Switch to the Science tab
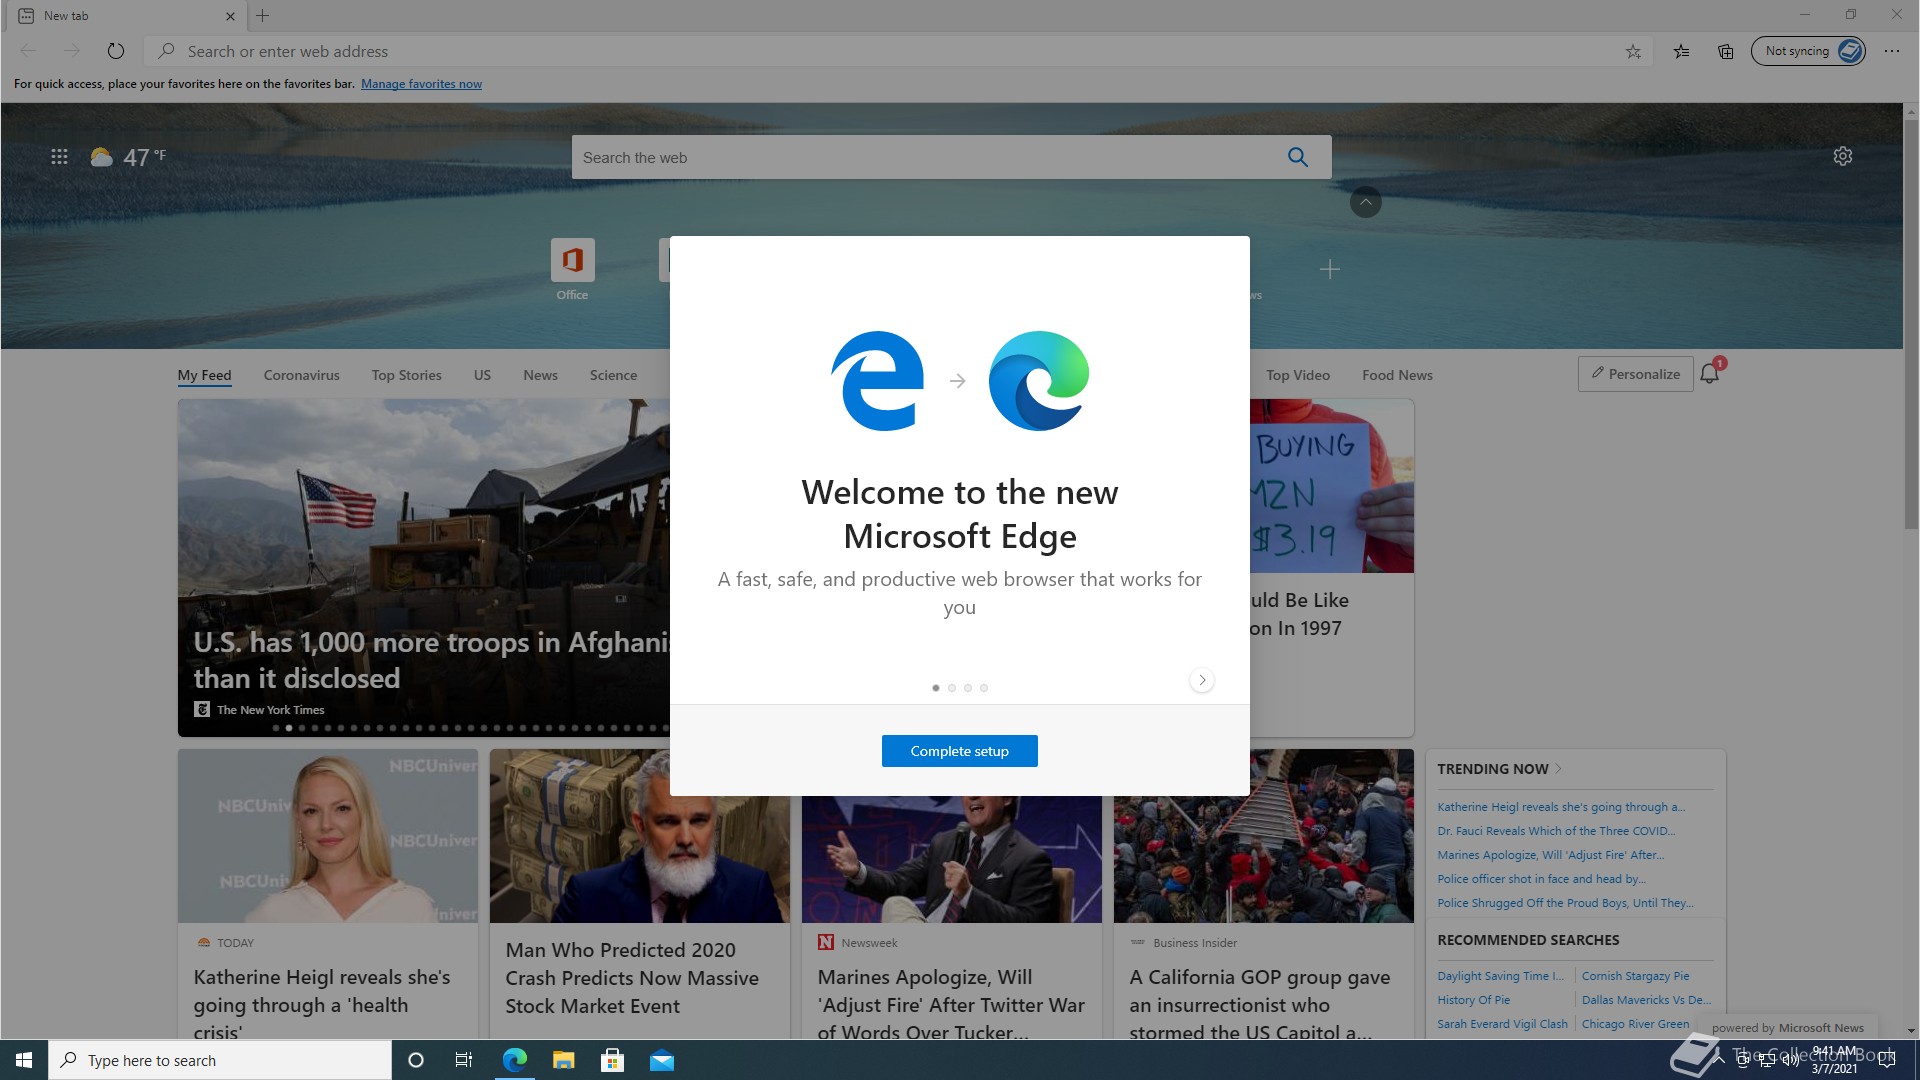The height and width of the screenshot is (1080, 1920). pos(613,375)
